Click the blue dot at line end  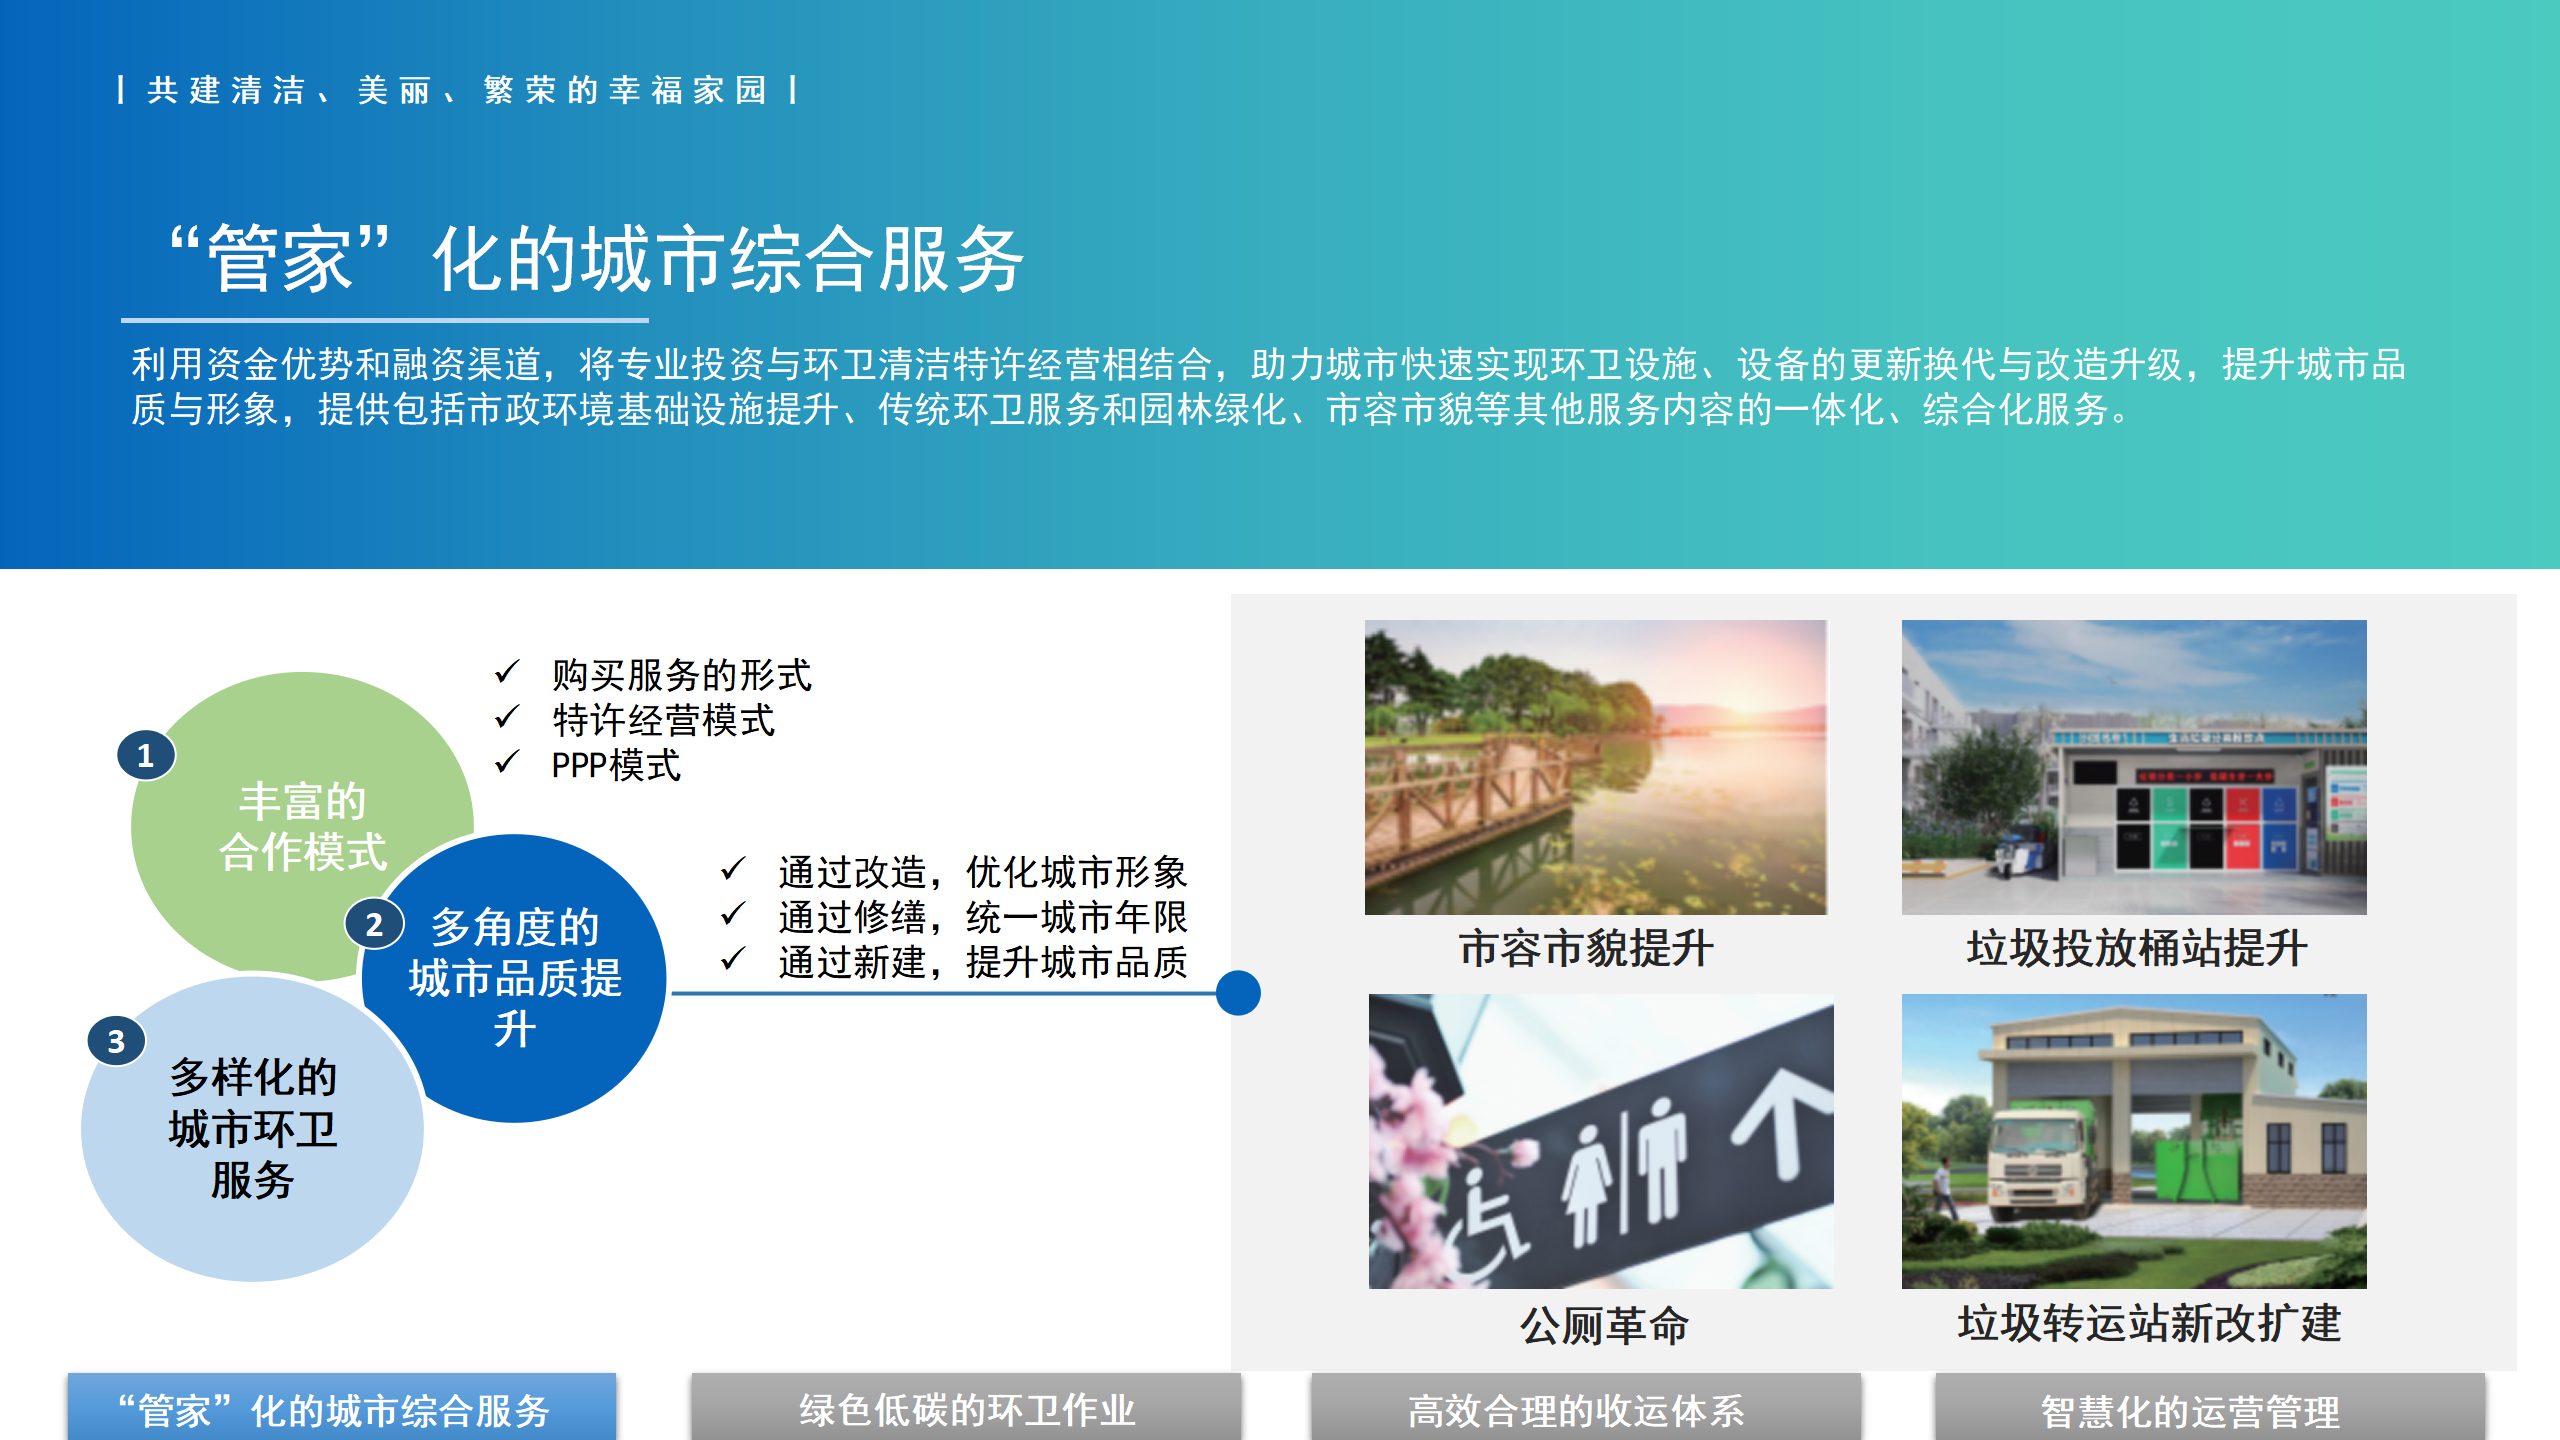point(1238,993)
